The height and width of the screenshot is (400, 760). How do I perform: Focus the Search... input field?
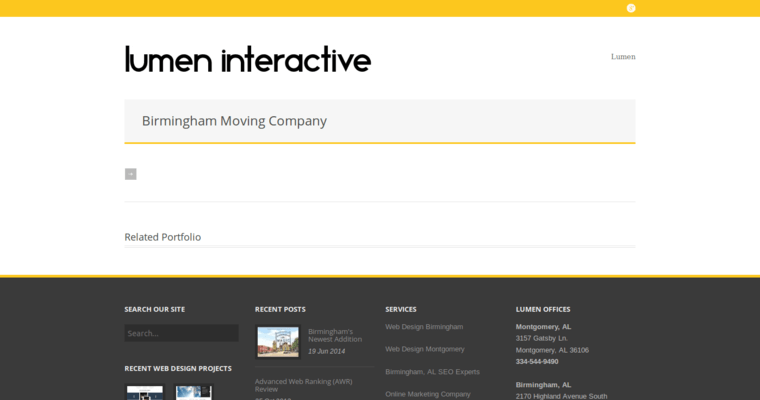tap(181, 333)
